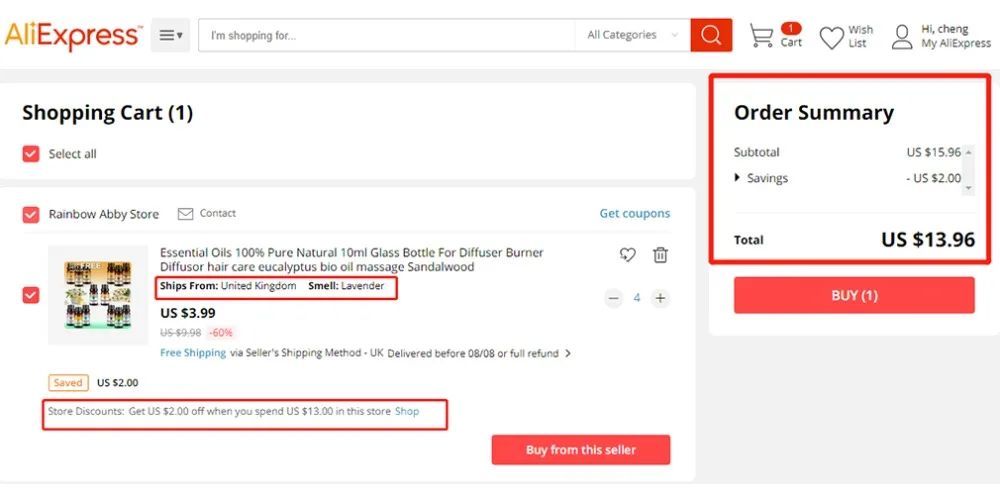Toggle the Essential Oils item checkbox
The image size is (1000, 495).
31,295
